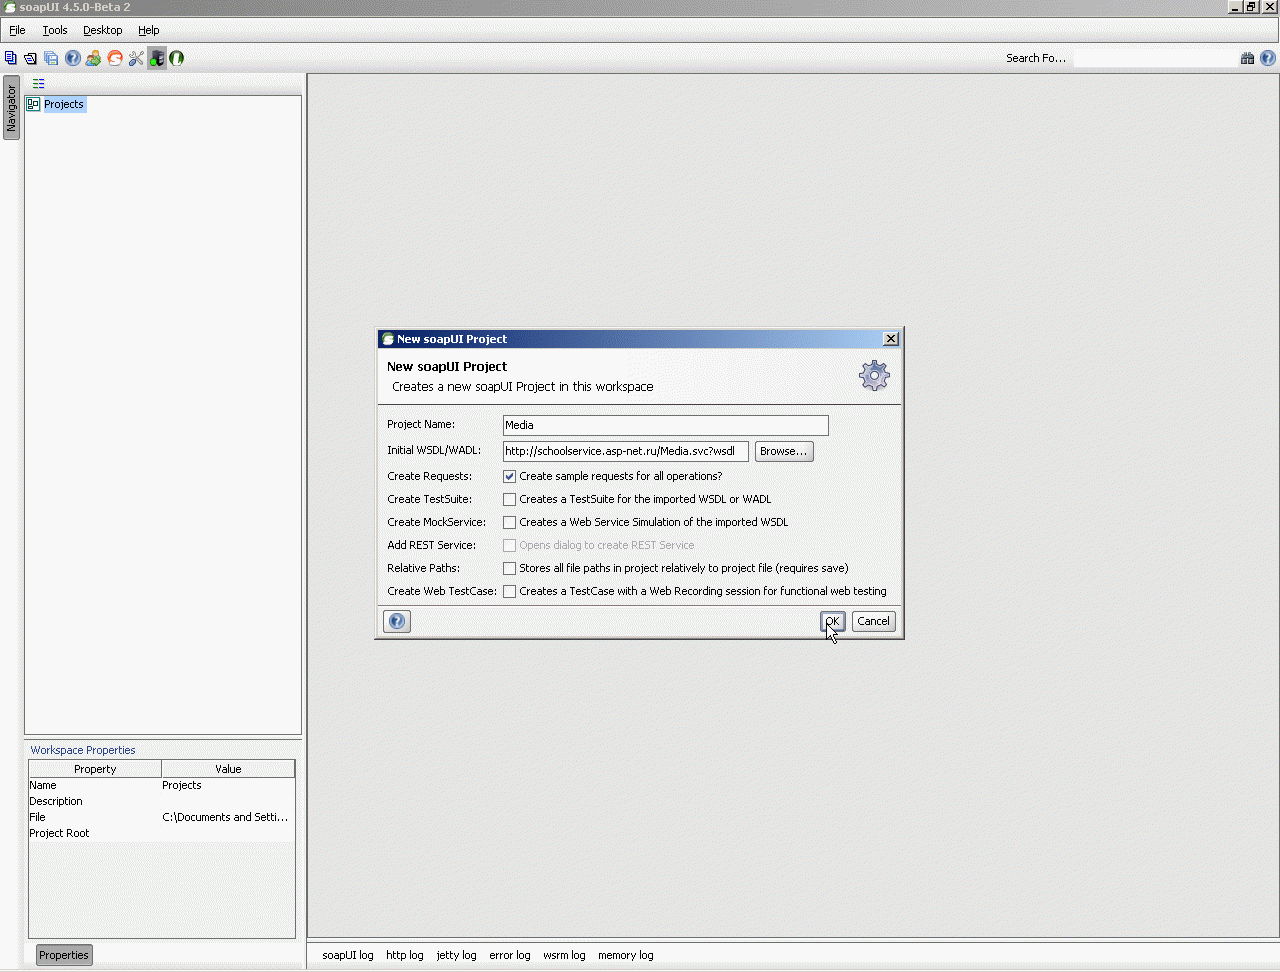Viewport: 1280px width, 972px height.
Task: Uncheck Create sample requests for all operations
Action: (510, 476)
